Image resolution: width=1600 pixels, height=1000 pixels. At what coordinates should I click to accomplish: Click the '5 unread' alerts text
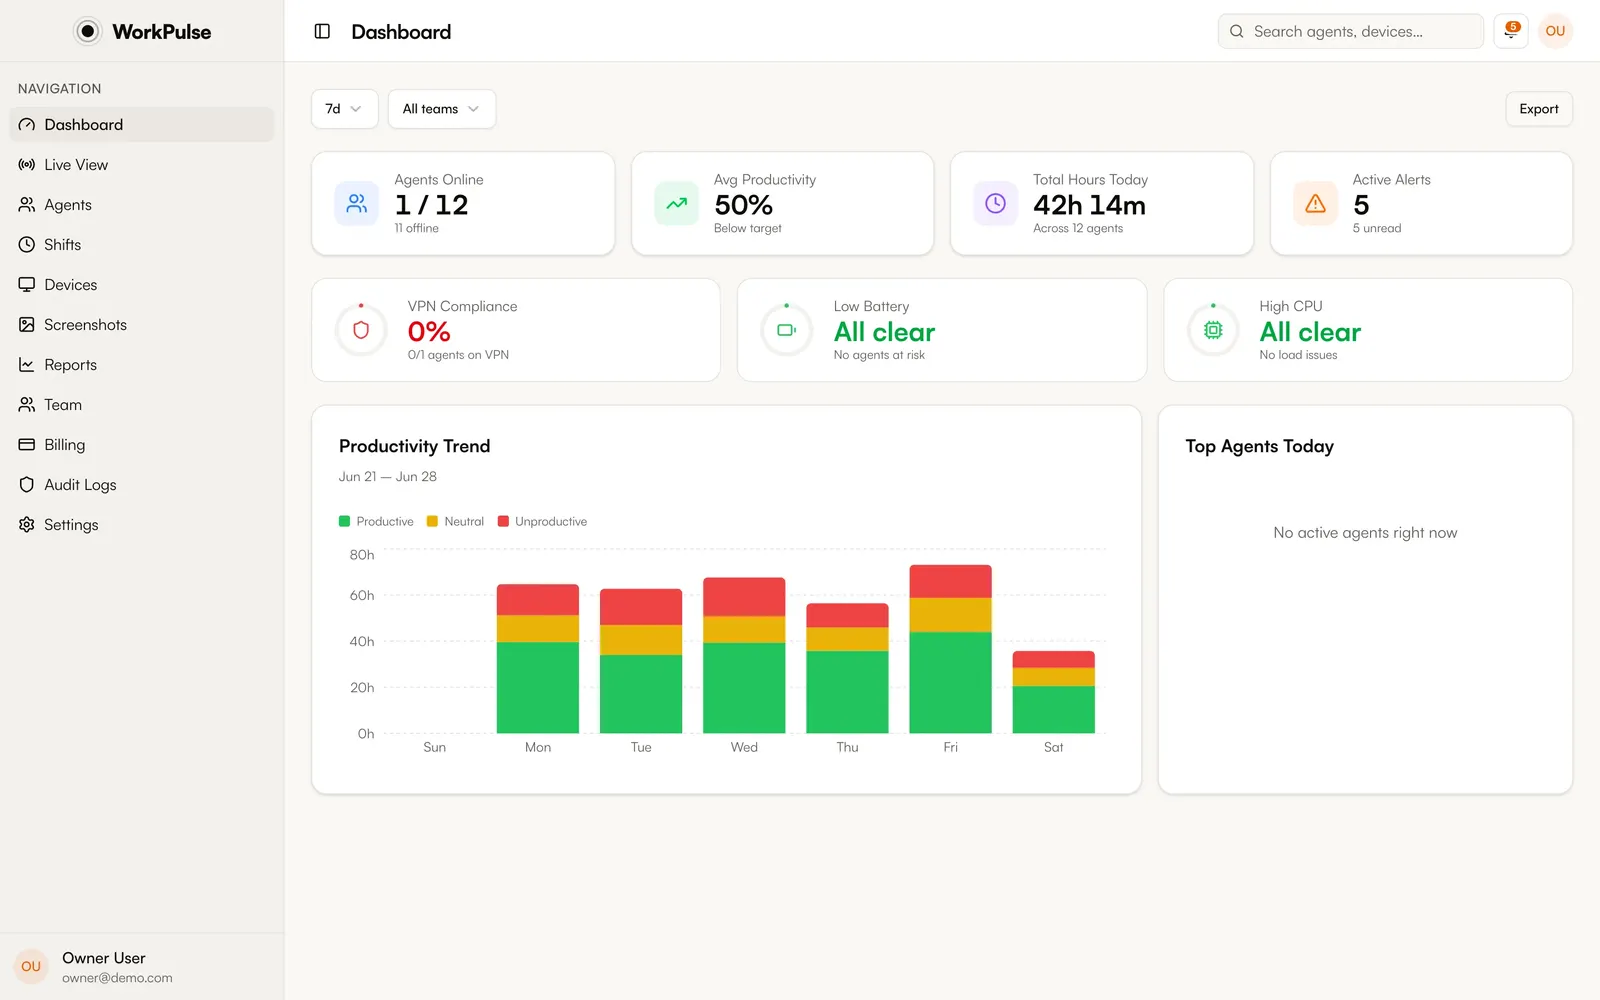(1377, 229)
